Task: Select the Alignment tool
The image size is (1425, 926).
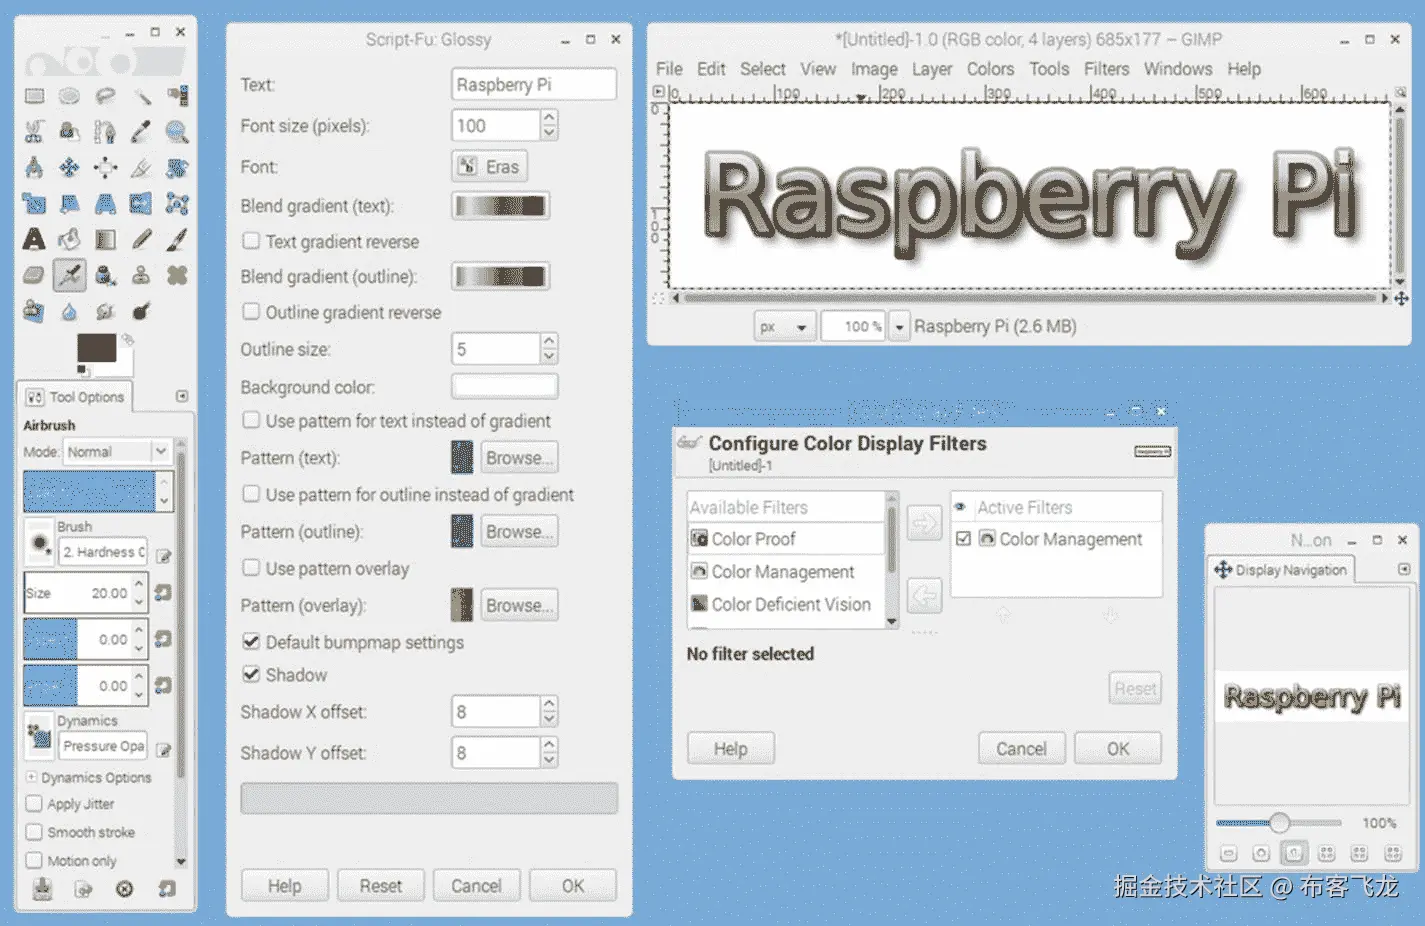Action: pyautogui.click(x=105, y=168)
